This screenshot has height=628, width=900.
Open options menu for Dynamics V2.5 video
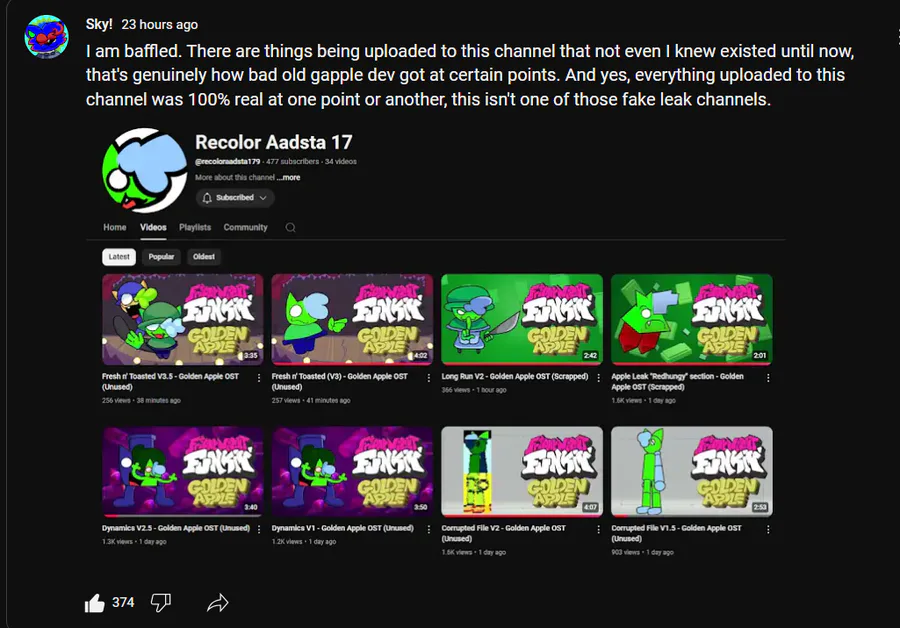(259, 529)
